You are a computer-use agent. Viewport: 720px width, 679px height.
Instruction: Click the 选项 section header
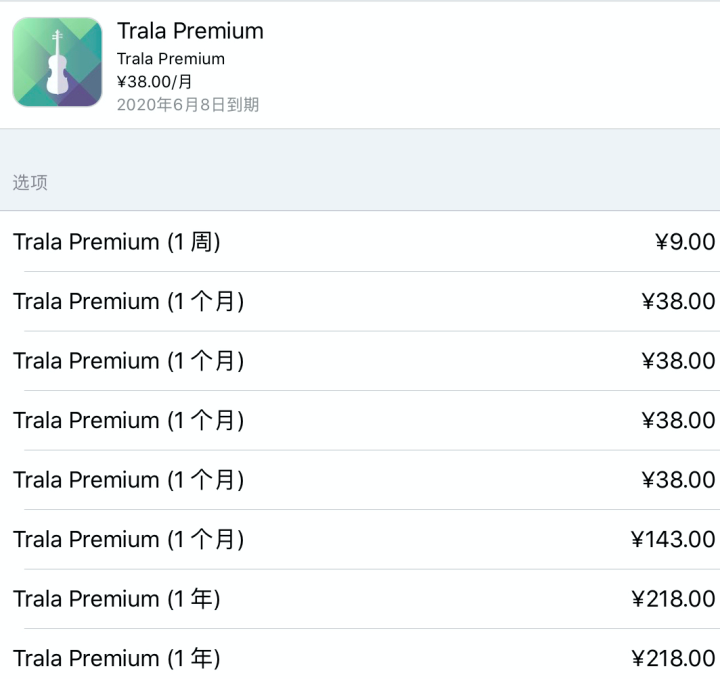pos(30,183)
